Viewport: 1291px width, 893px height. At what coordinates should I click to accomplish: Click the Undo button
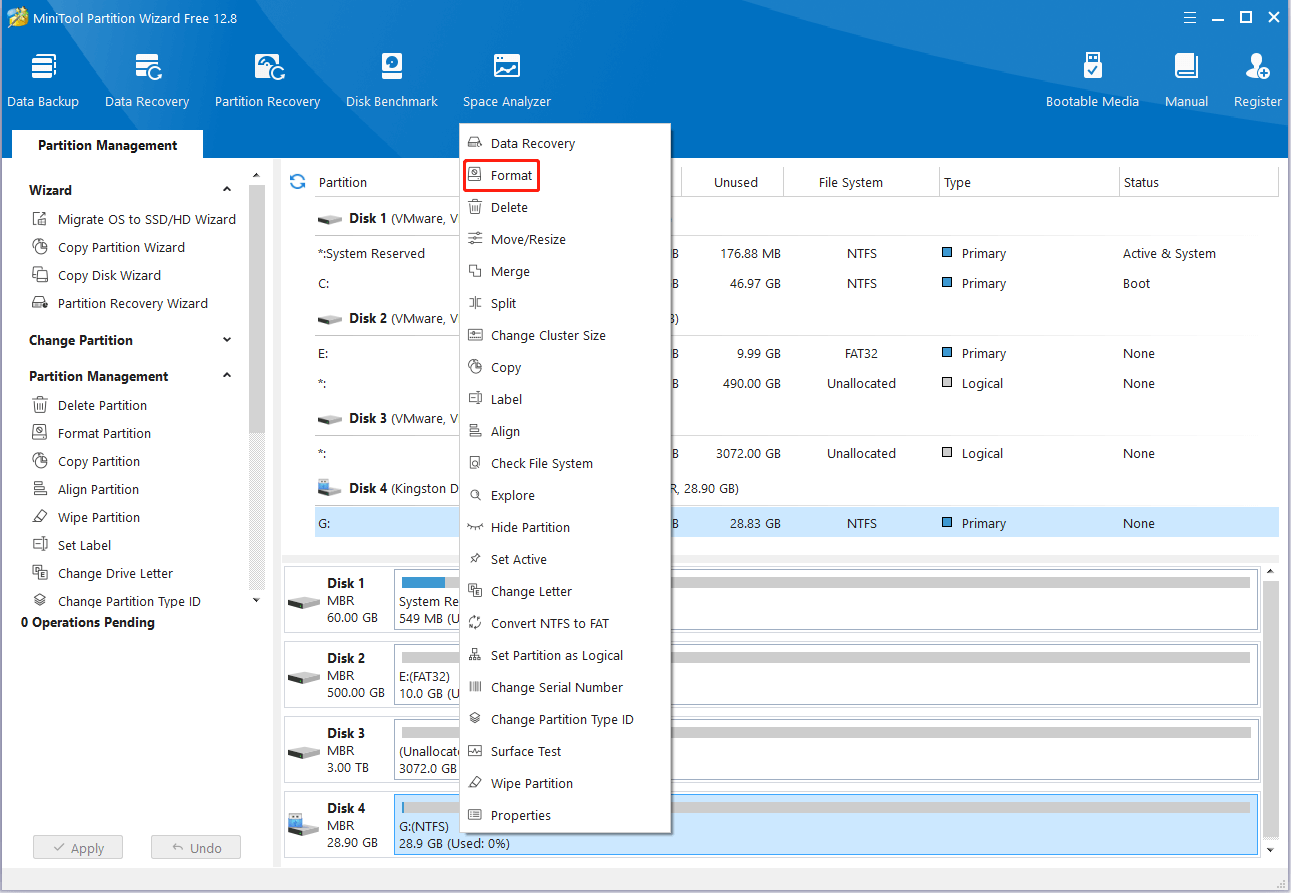tap(196, 848)
